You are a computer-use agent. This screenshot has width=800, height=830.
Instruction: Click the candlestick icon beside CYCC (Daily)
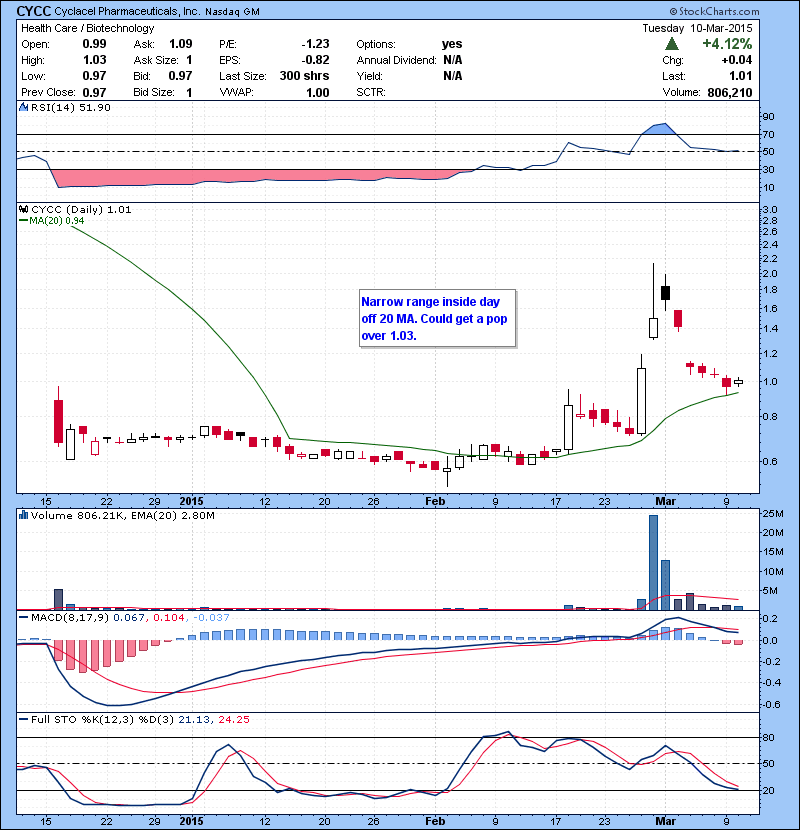tap(23, 210)
